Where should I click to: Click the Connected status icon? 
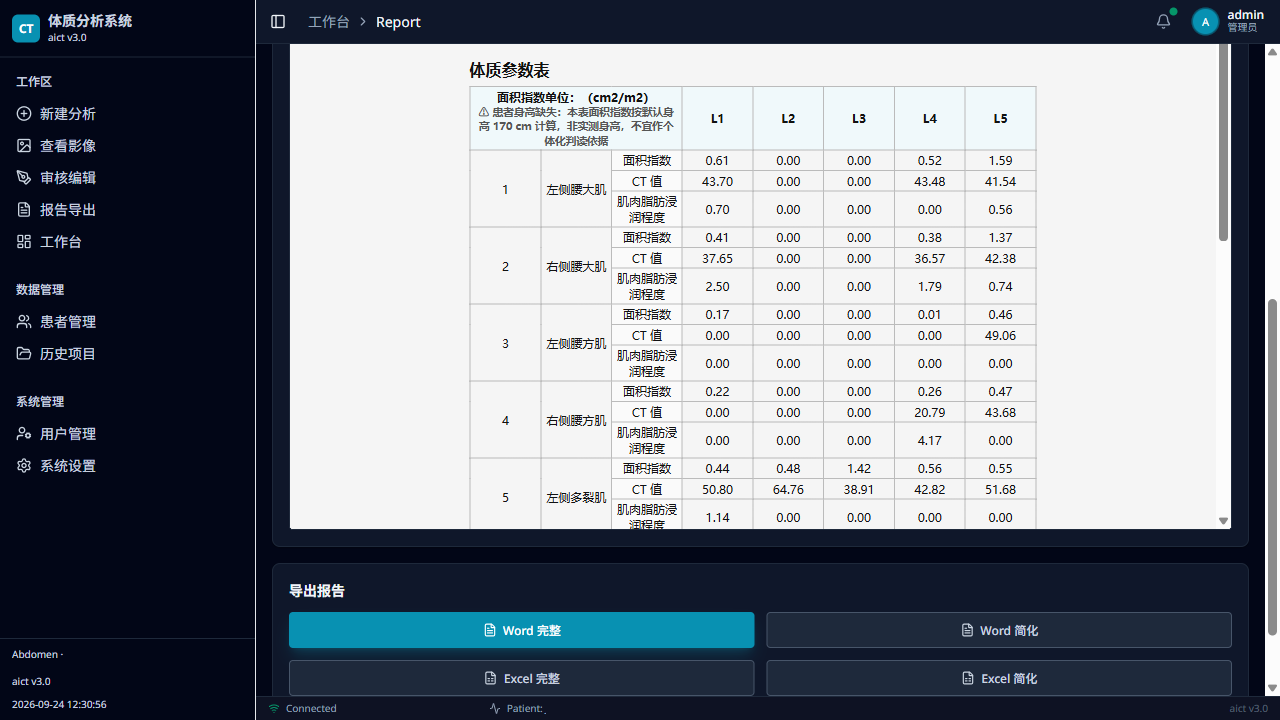(274, 708)
